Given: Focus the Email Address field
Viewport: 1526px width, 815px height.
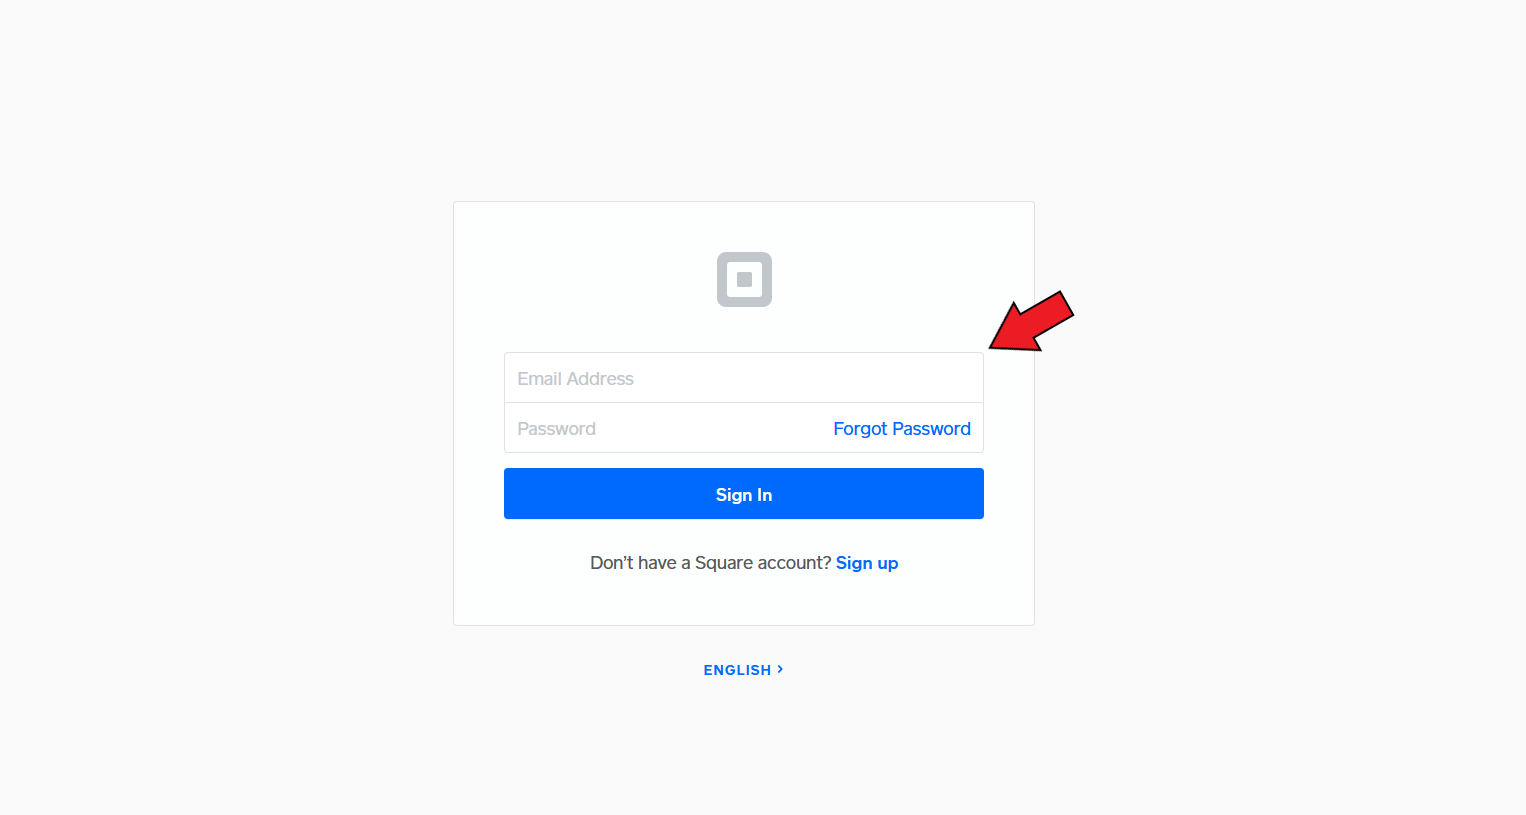Looking at the screenshot, I should [x=744, y=378].
